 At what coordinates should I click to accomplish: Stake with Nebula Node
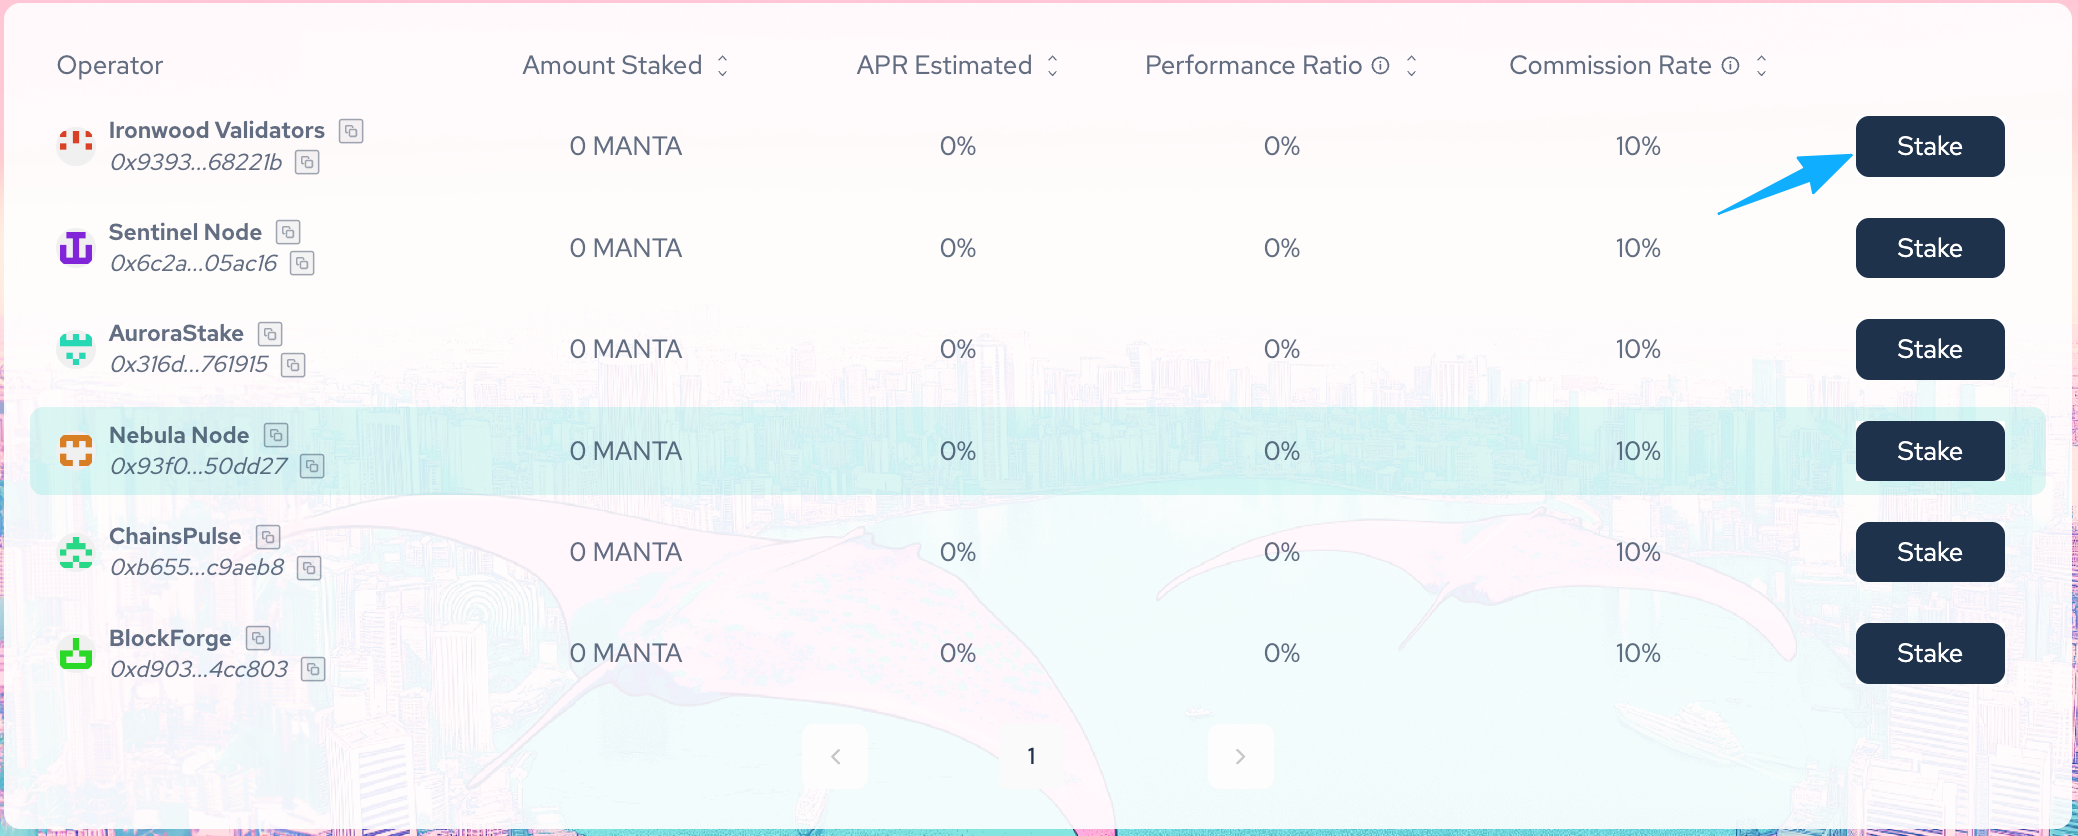click(x=1929, y=451)
